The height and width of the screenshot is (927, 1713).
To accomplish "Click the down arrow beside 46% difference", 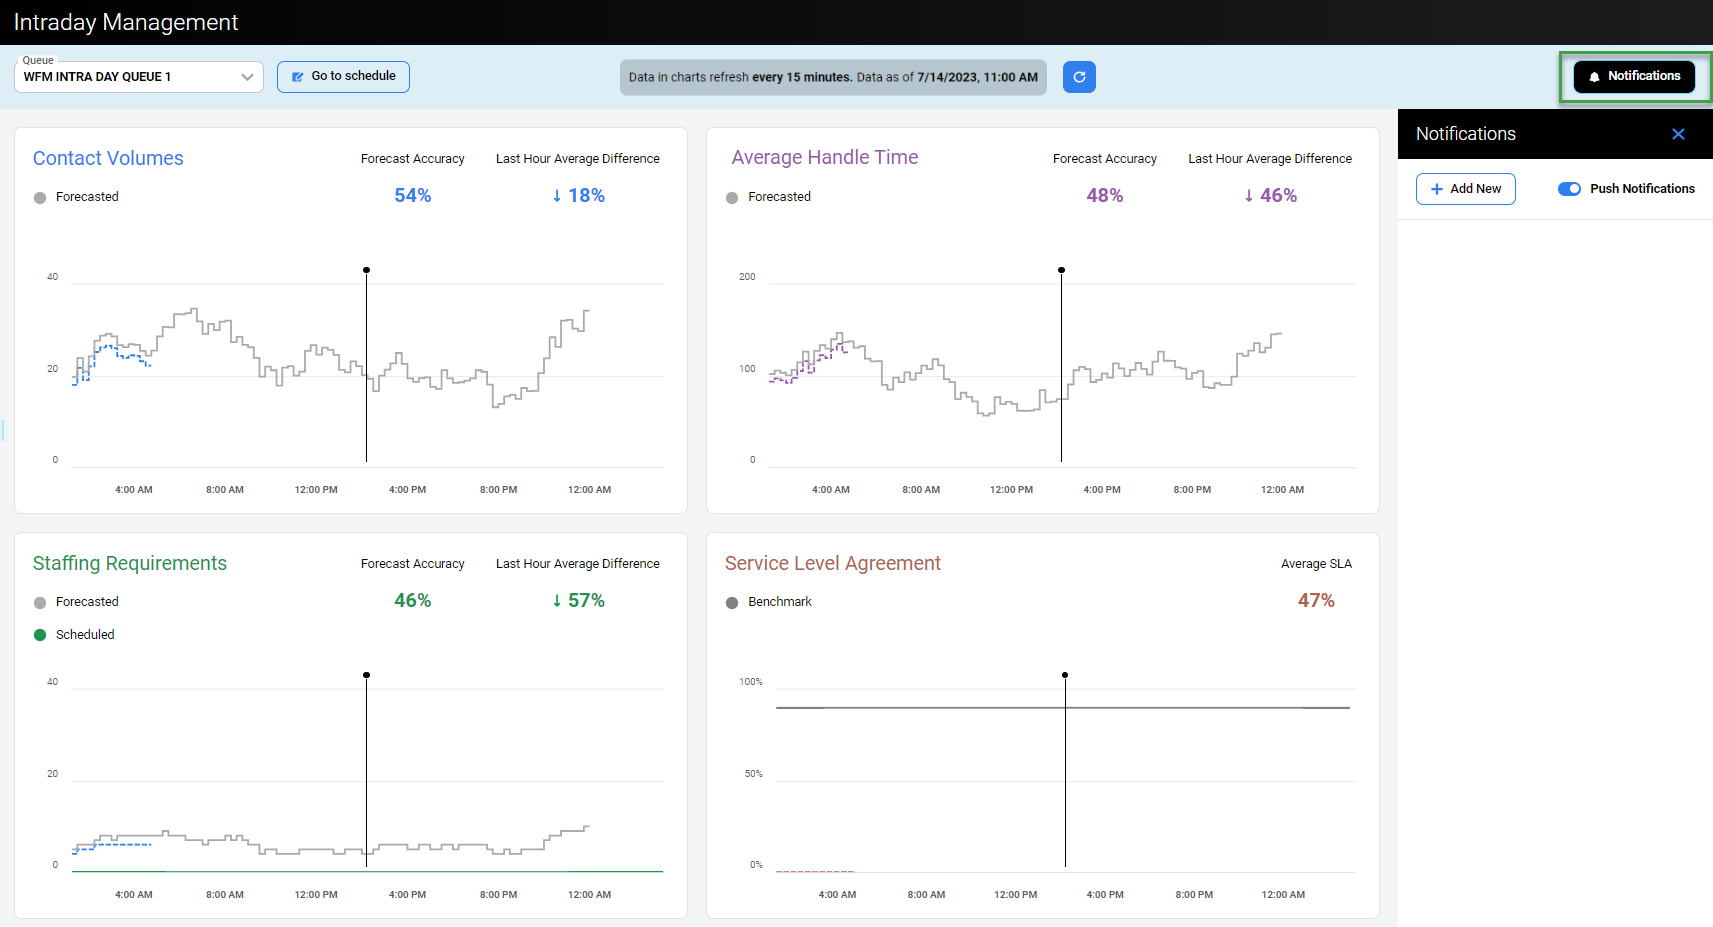I will [1249, 196].
